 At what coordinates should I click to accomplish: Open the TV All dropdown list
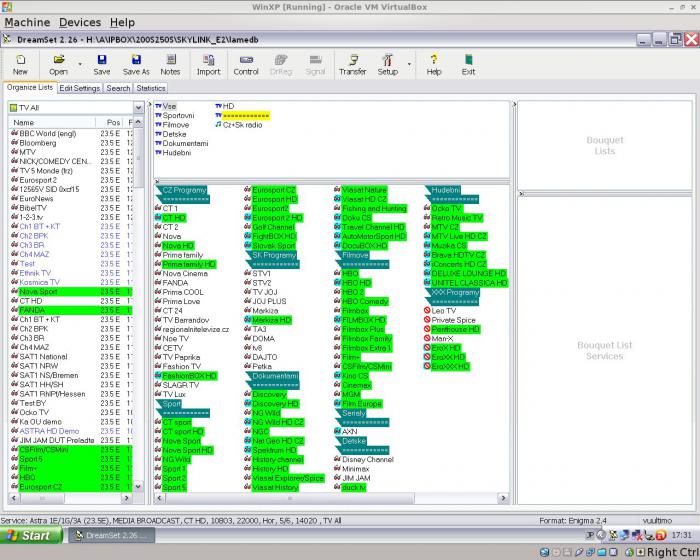coord(138,108)
